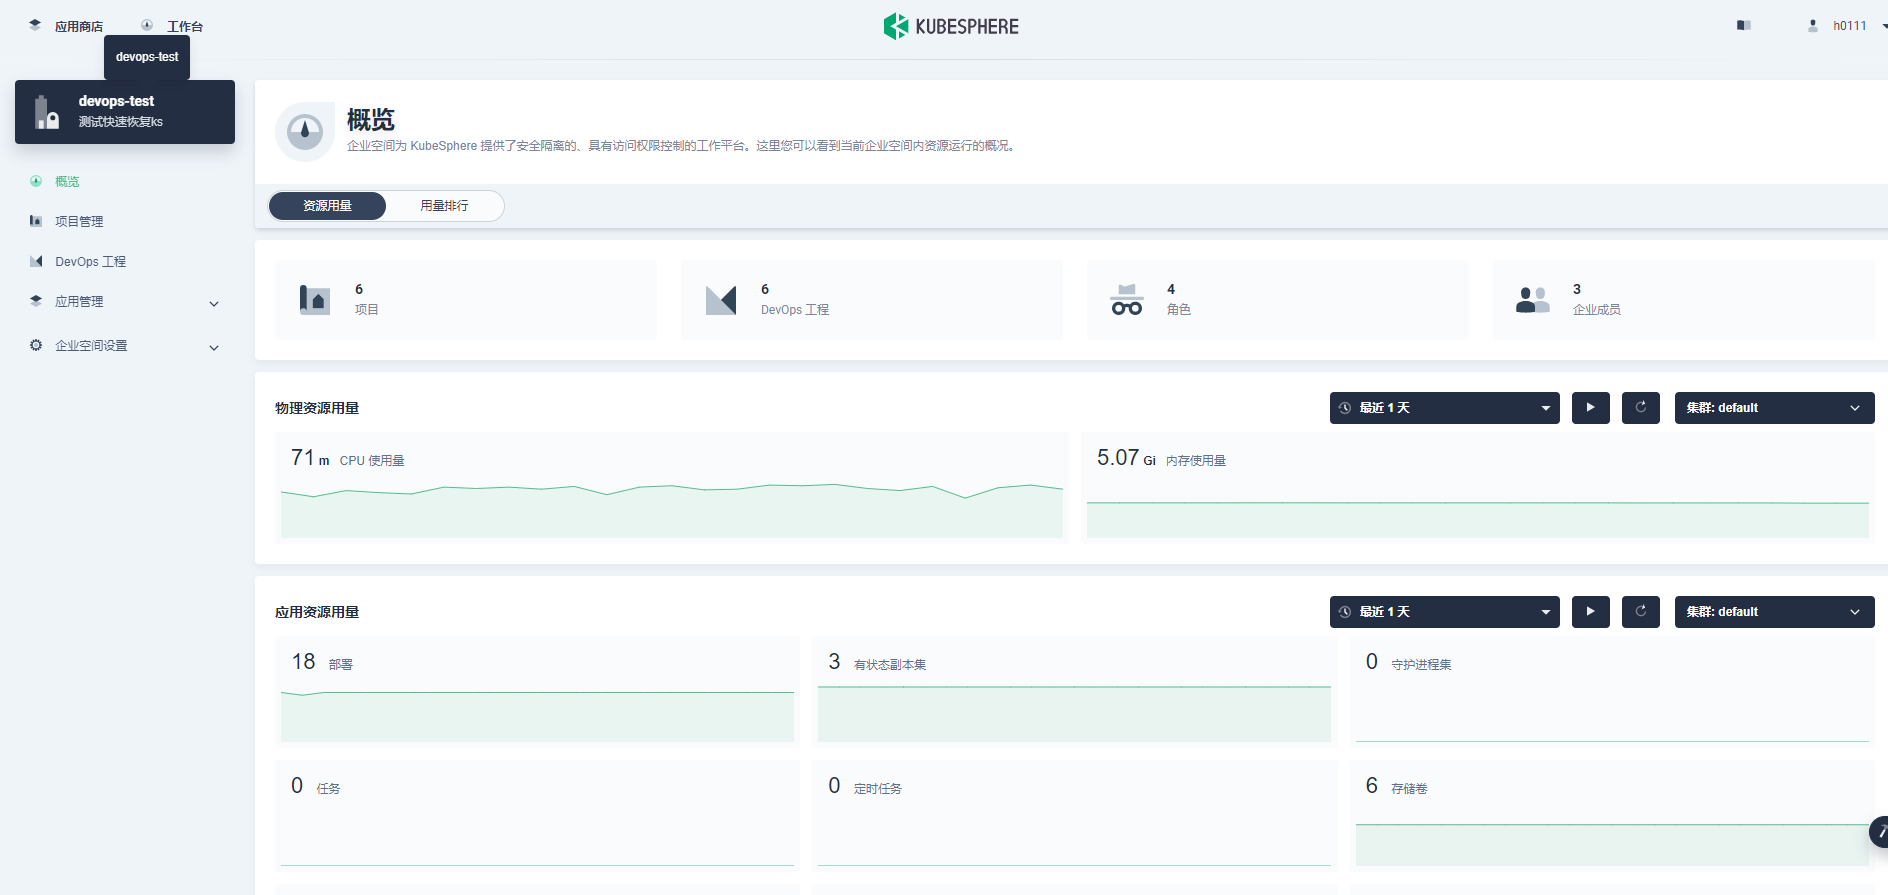This screenshot has width=1888, height=895.
Task: Click the 守护进程集 label
Action: pos(1421,665)
